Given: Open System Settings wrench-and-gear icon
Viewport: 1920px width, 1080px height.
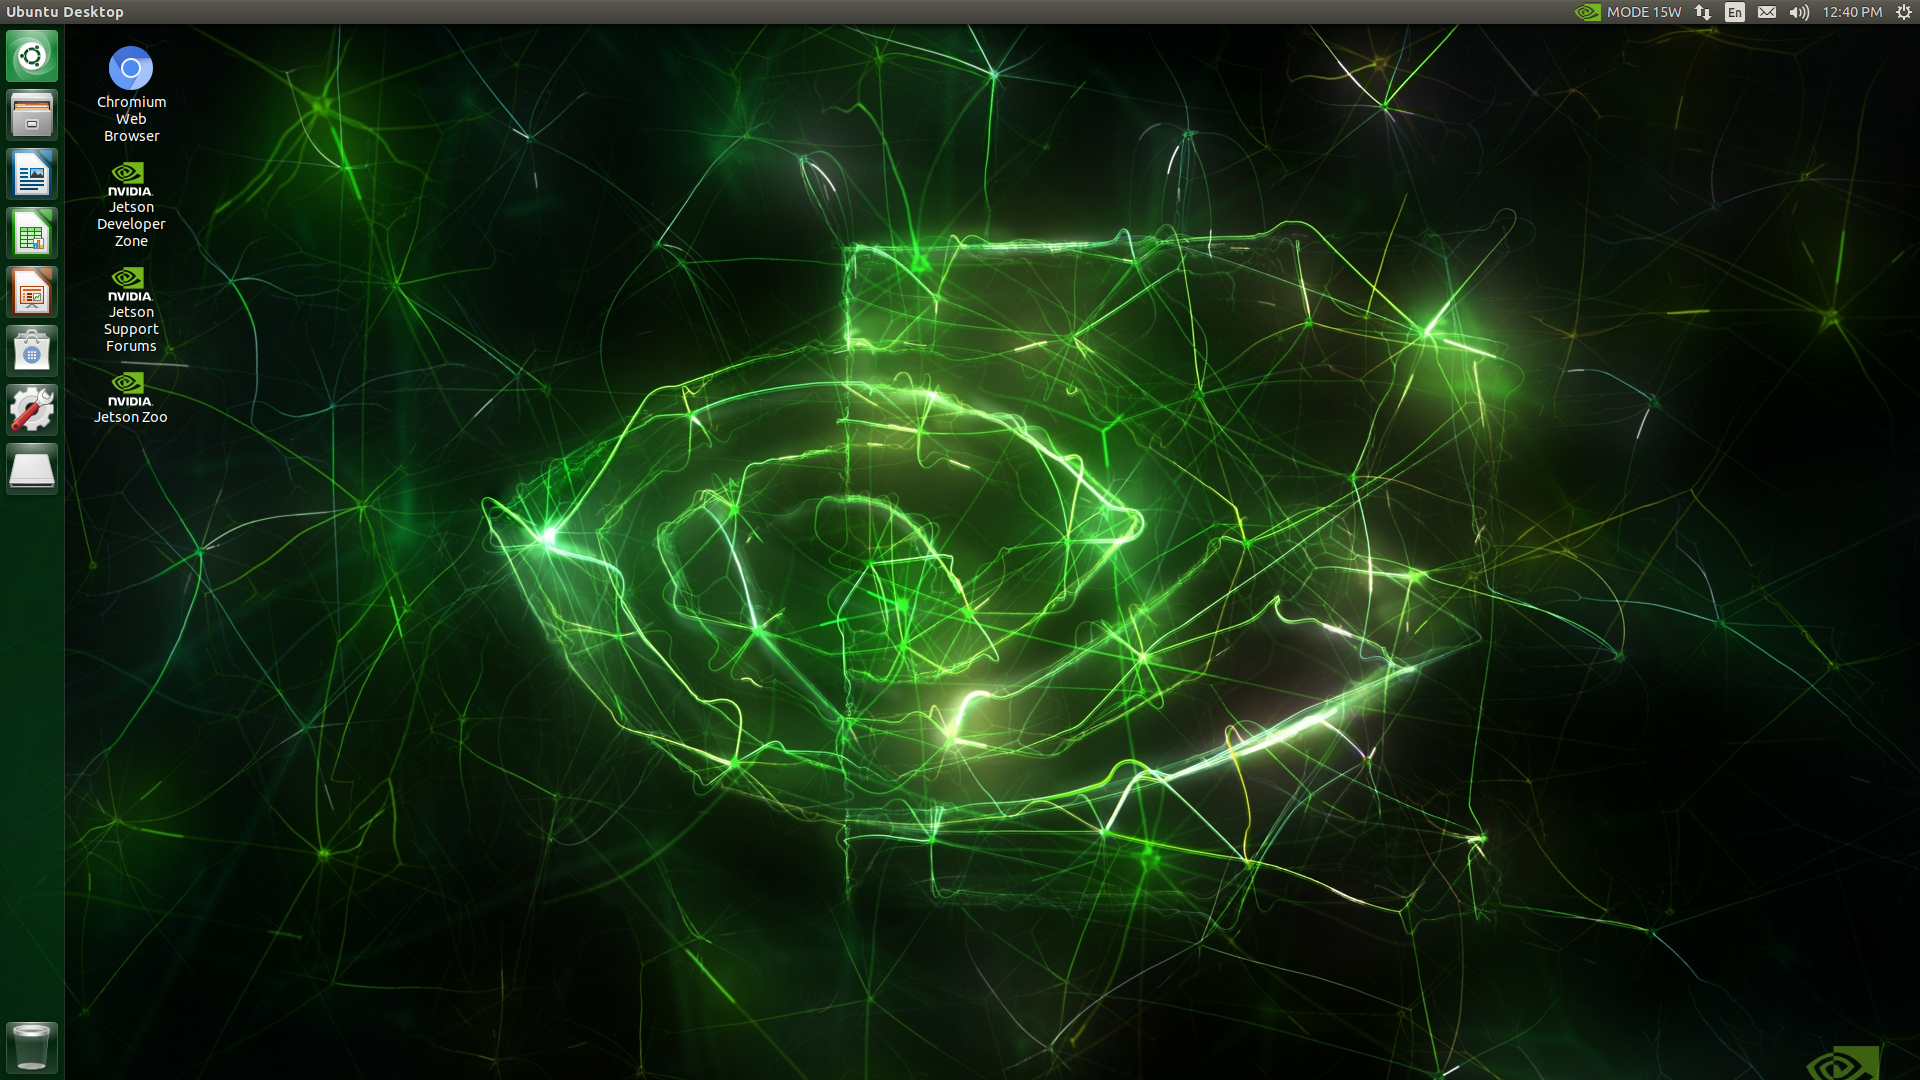Looking at the screenshot, I should click(x=32, y=410).
